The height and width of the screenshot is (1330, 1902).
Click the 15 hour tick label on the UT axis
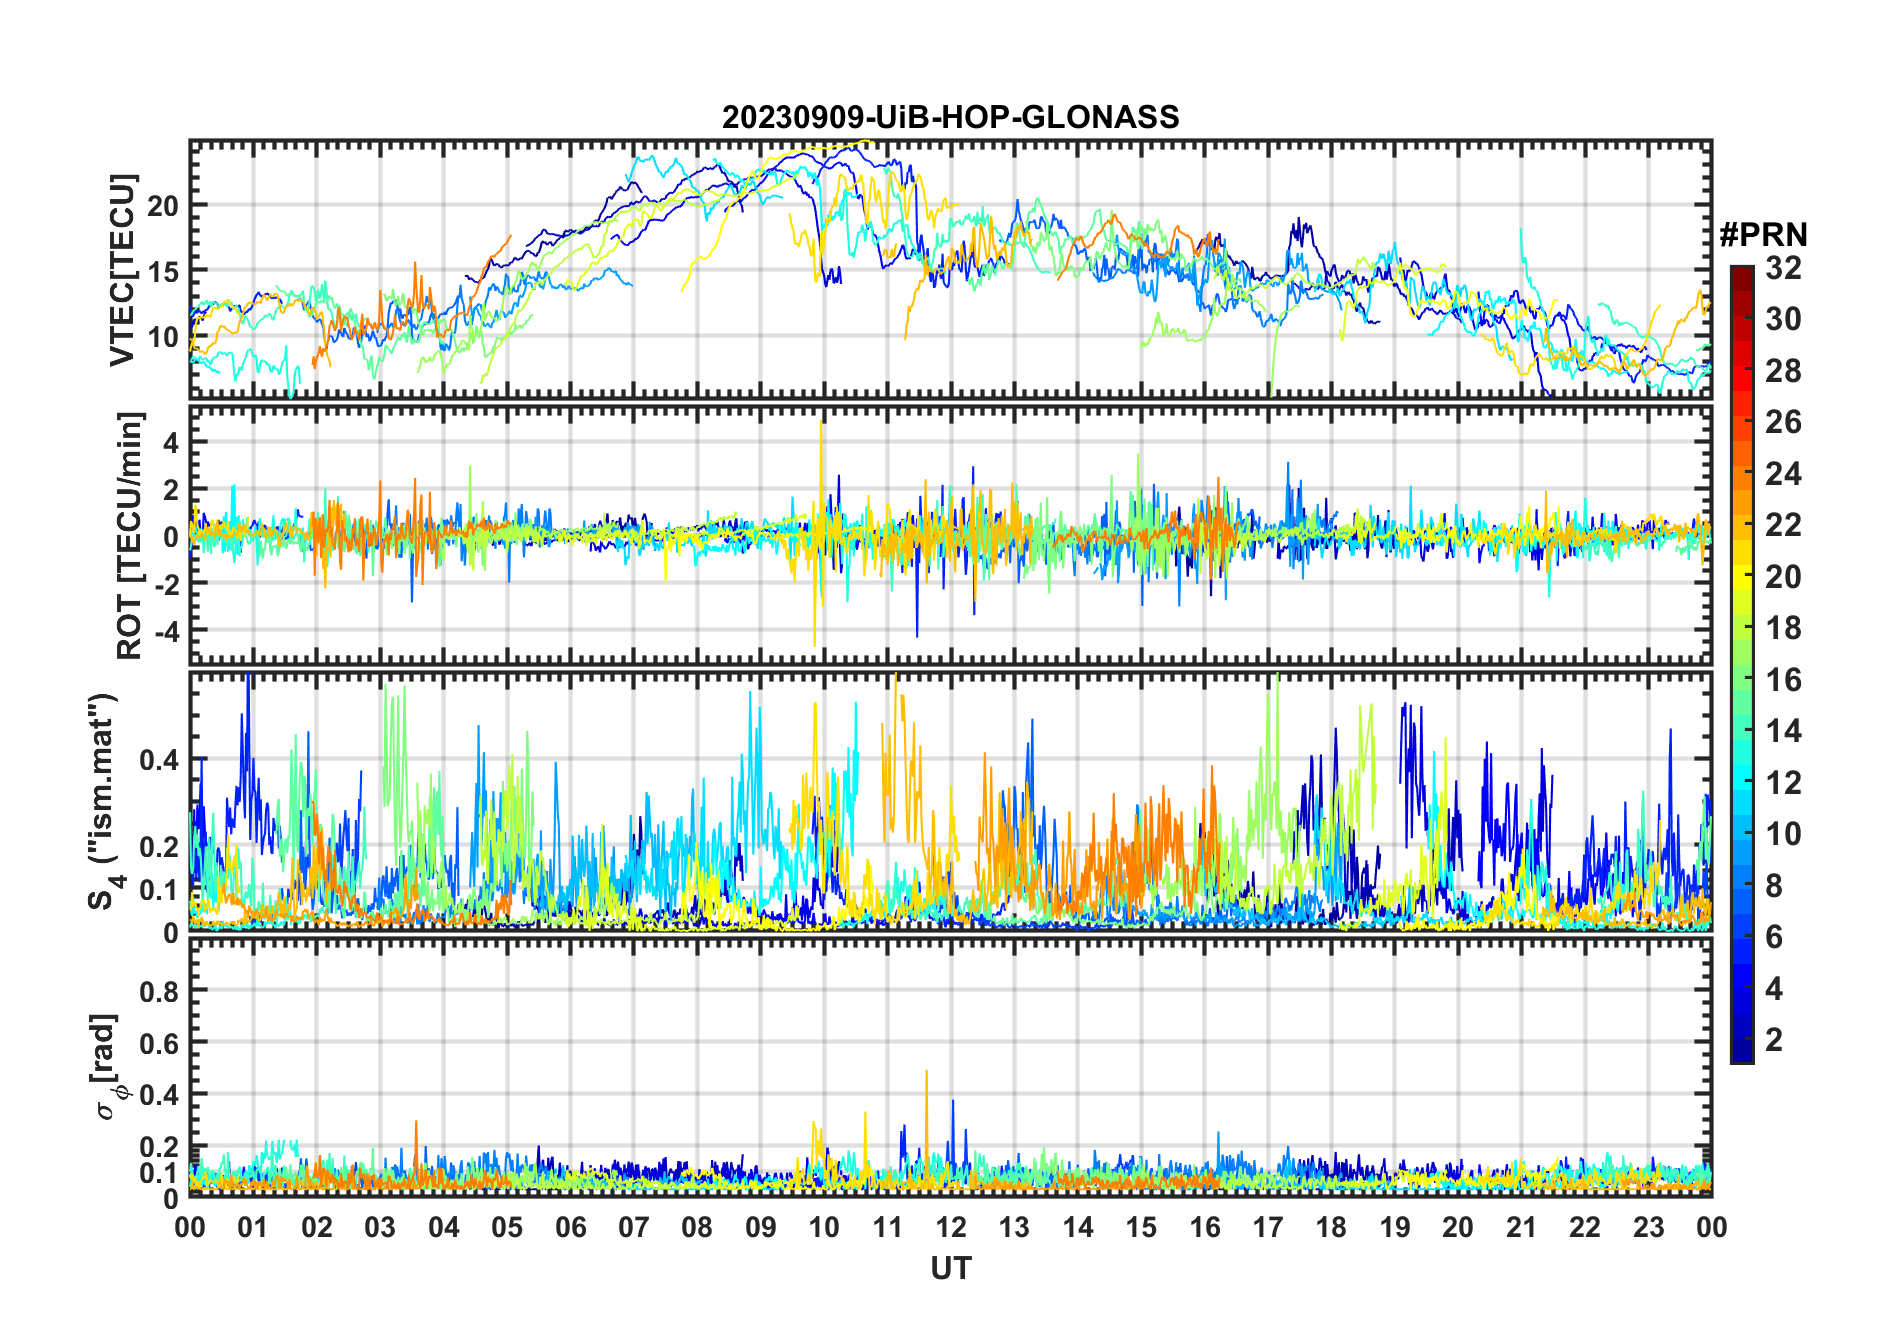tap(1141, 1227)
